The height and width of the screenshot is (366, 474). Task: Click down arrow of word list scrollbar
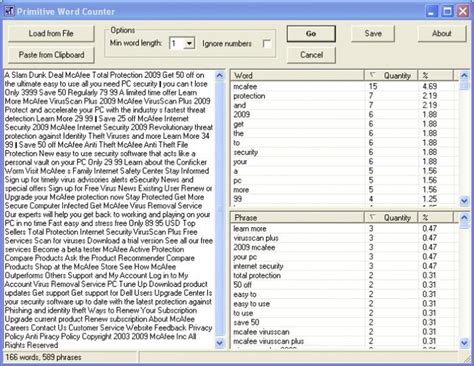point(464,200)
